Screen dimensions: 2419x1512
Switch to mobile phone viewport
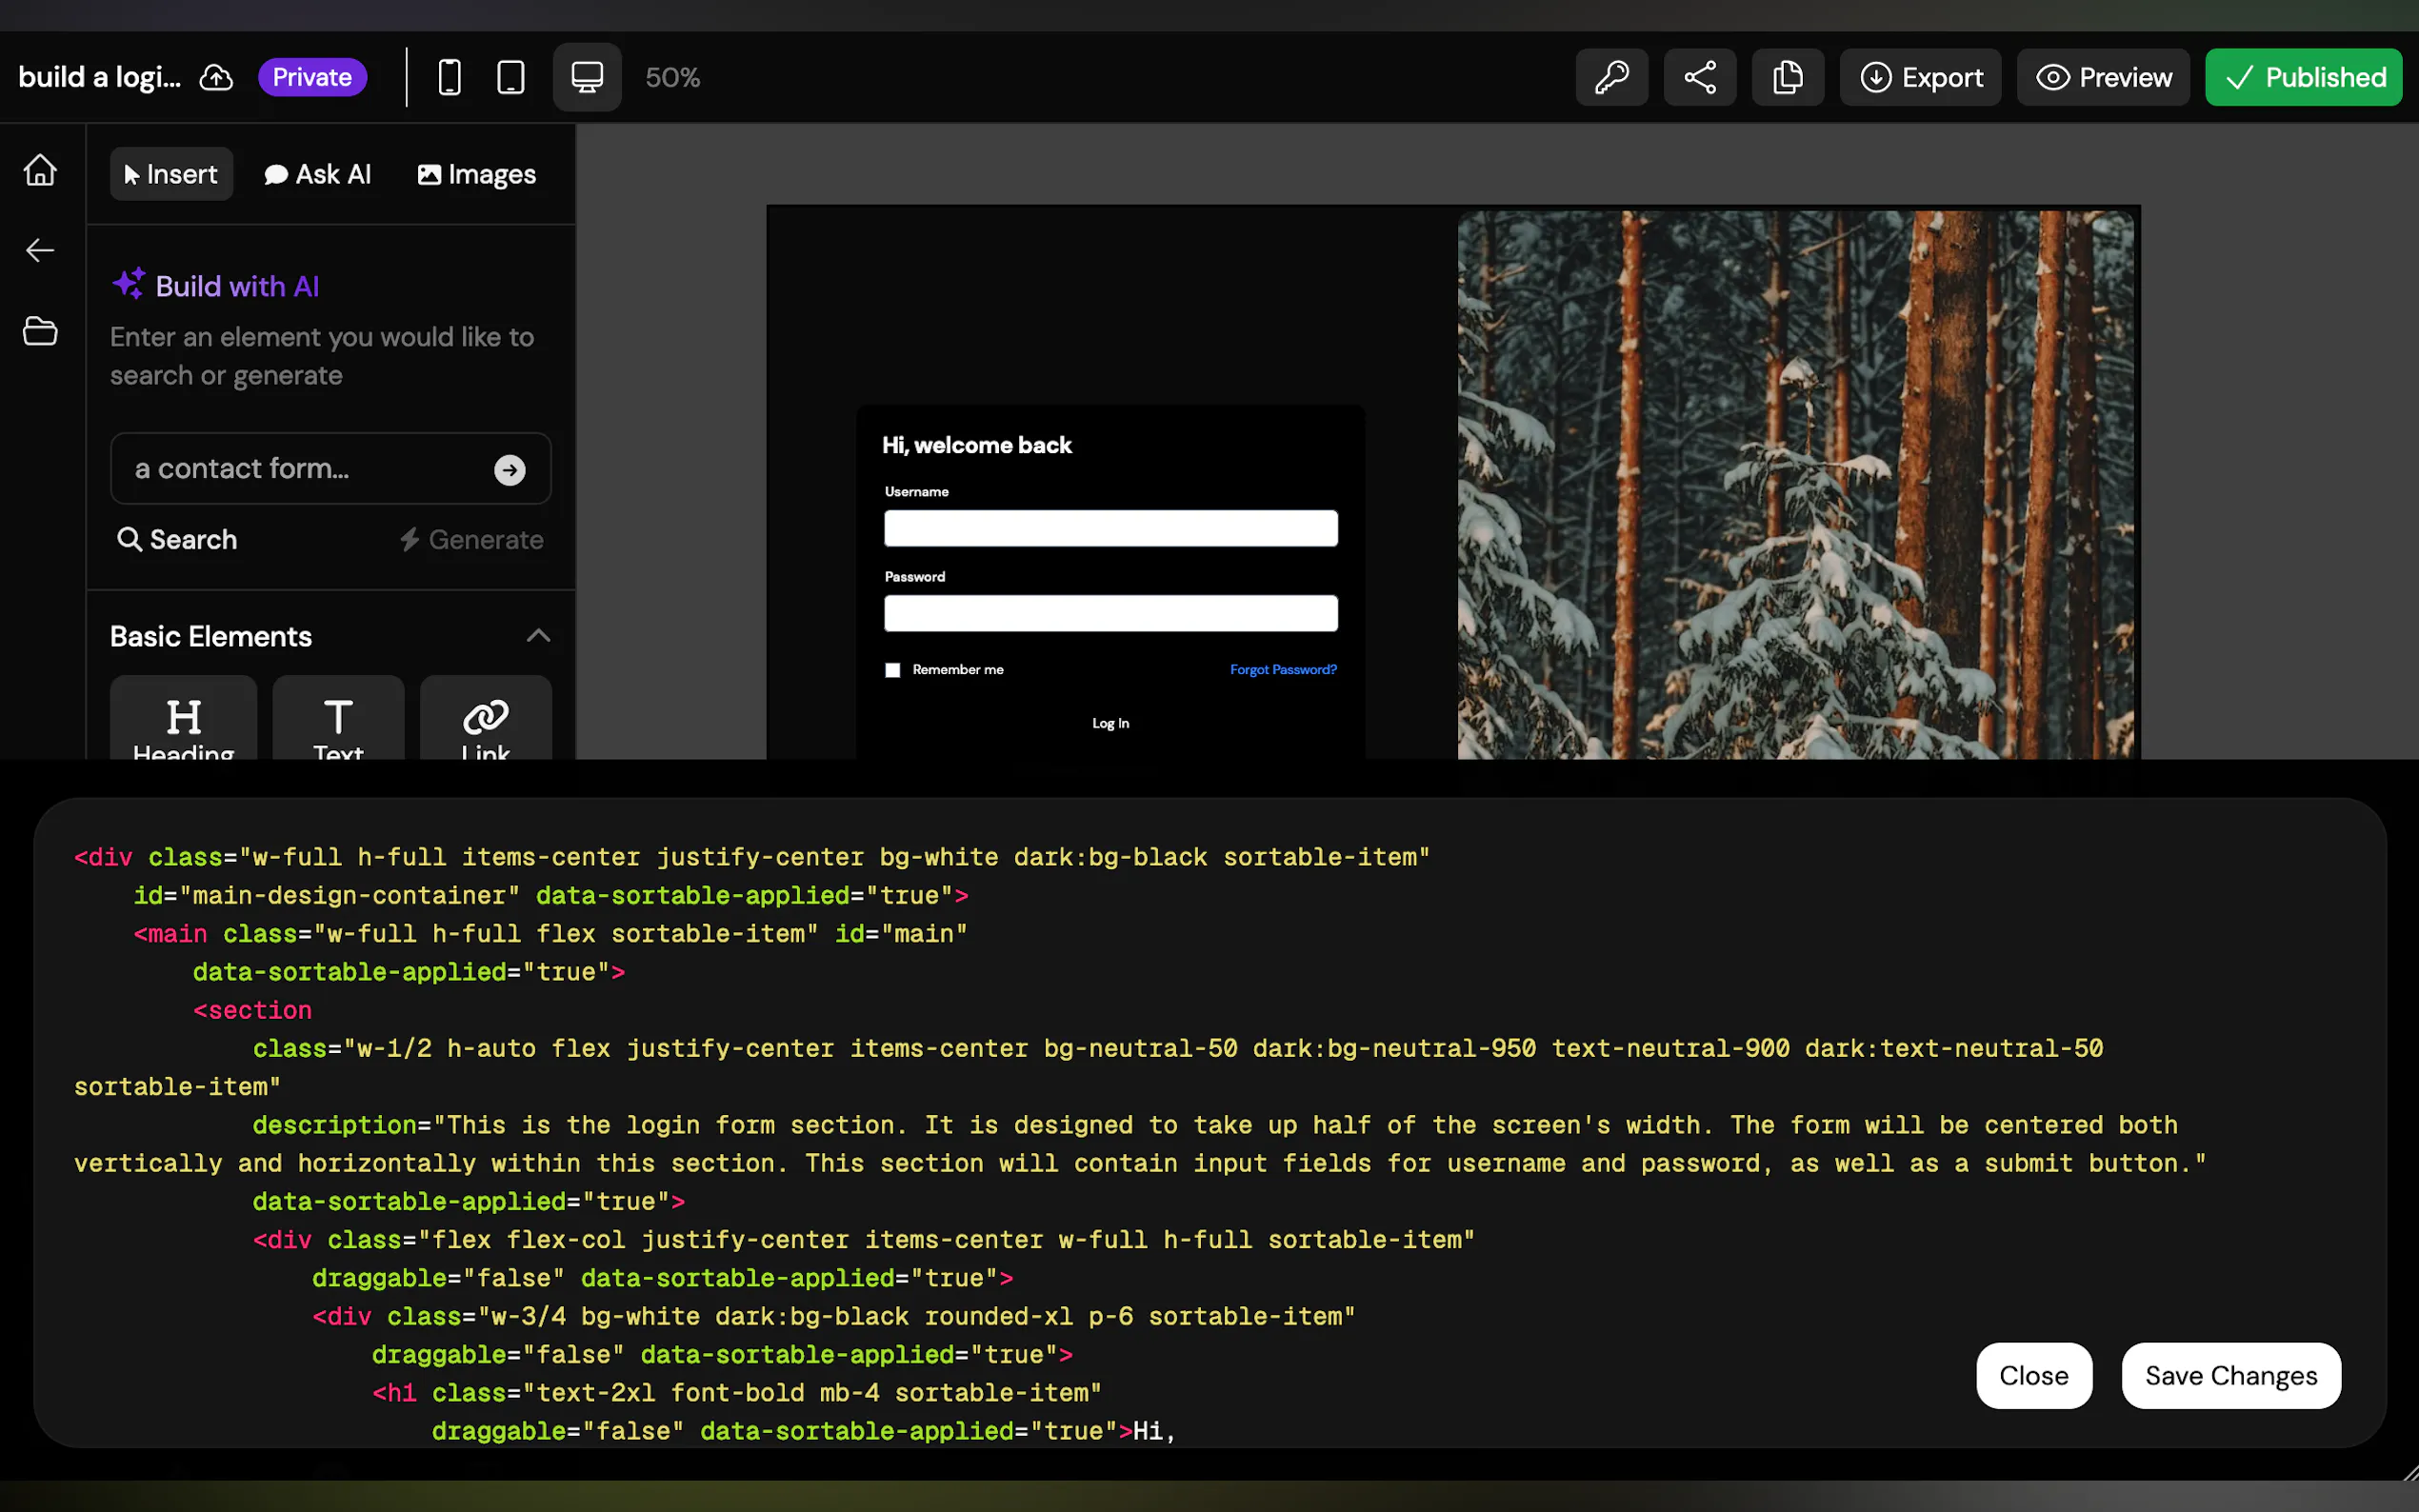click(x=450, y=77)
